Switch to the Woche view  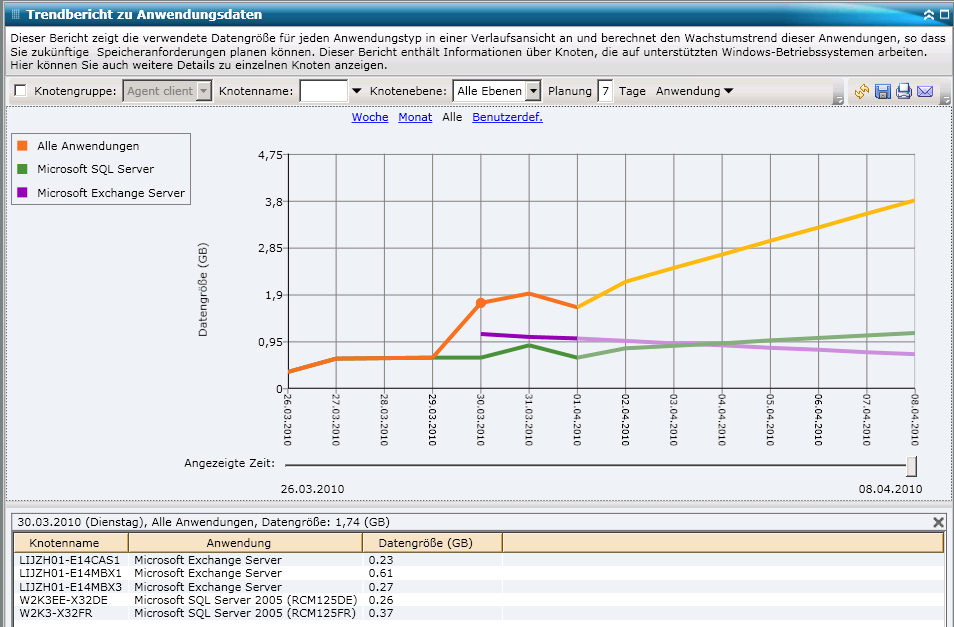tap(370, 117)
